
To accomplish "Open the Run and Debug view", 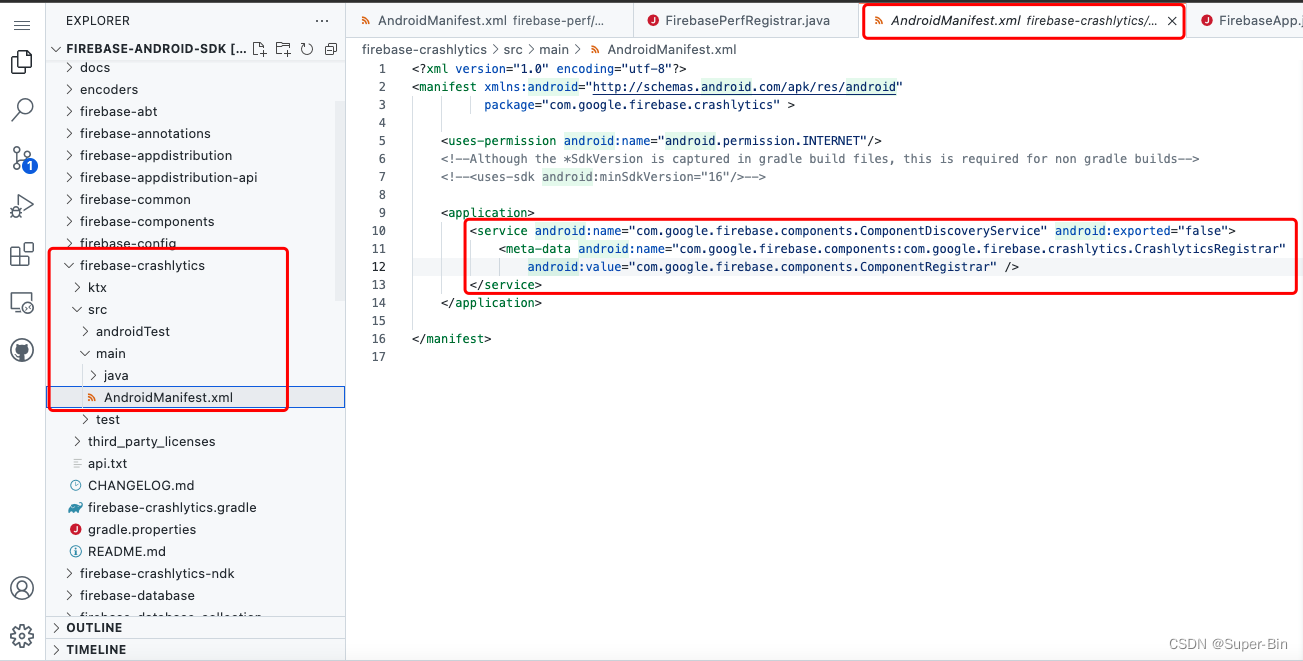I will (22, 207).
